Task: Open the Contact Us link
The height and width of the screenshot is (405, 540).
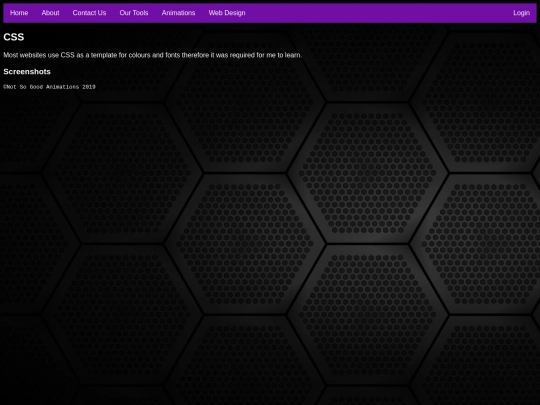Action: point(89,13)
